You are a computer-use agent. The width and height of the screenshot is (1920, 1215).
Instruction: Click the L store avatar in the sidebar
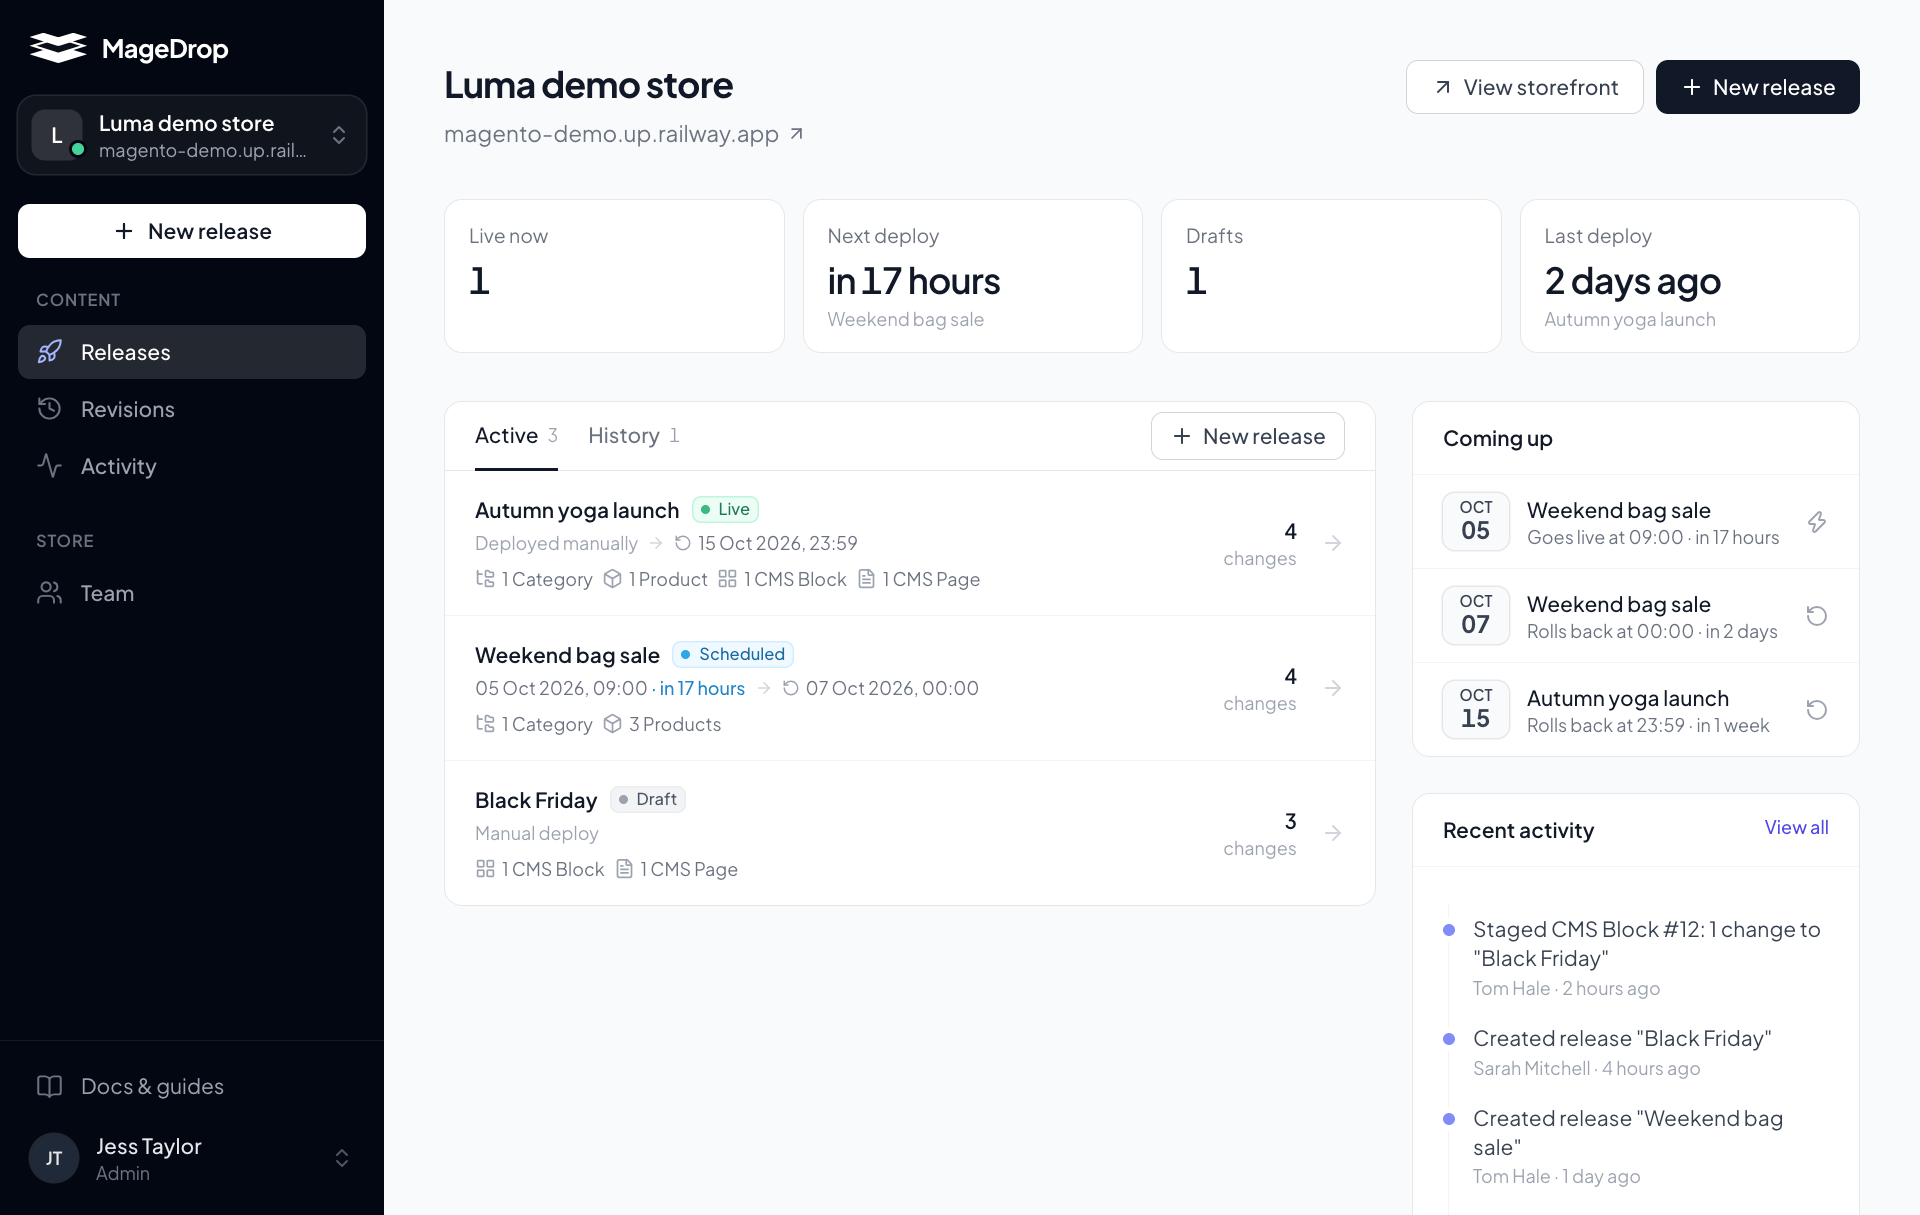click(x=57, y=135)
